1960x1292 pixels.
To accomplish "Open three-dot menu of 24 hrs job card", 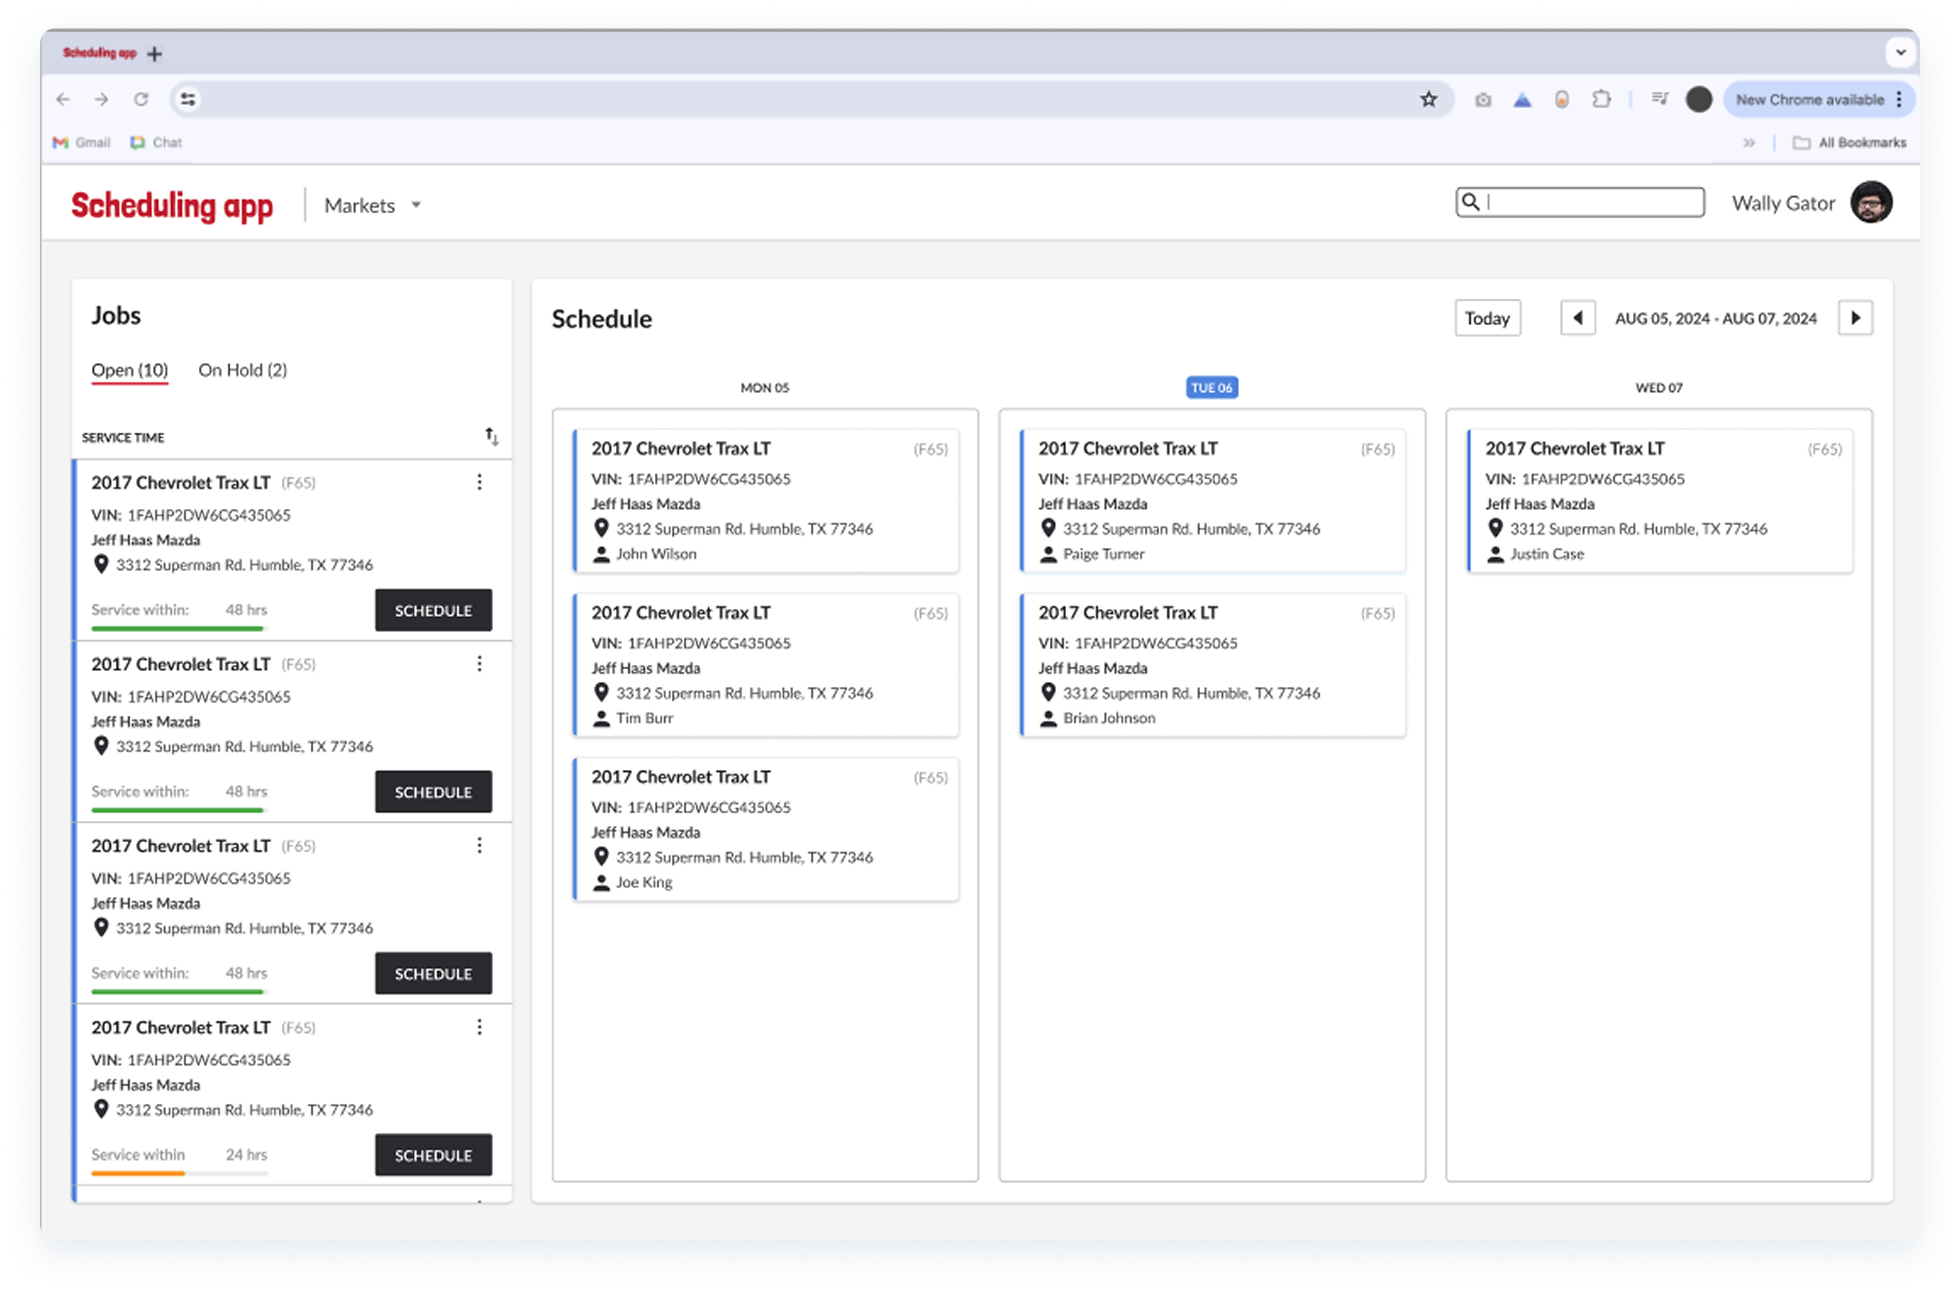I will [x=480, y=1027].
